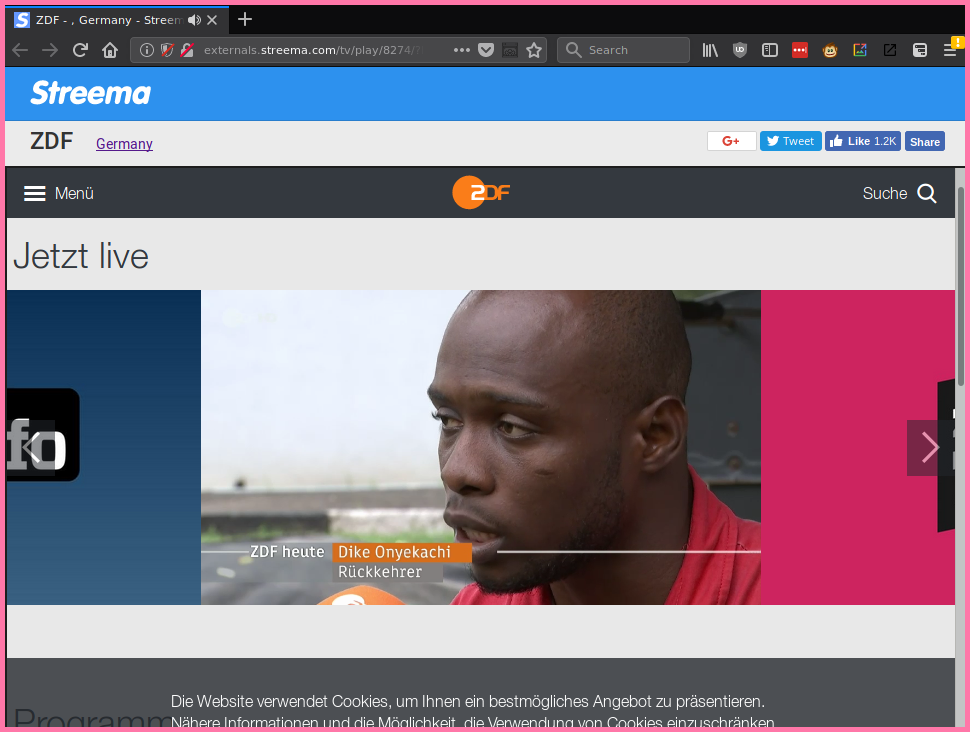
Task: Bookmark this page with the star
Action: tap(534, 50)
